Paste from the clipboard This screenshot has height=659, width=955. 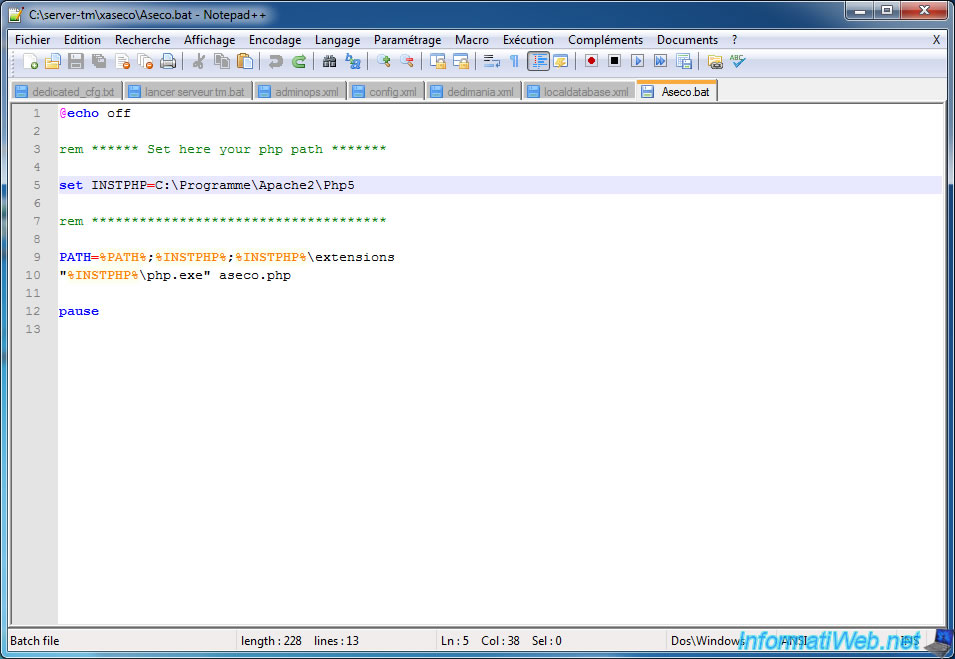click(244, 61)
